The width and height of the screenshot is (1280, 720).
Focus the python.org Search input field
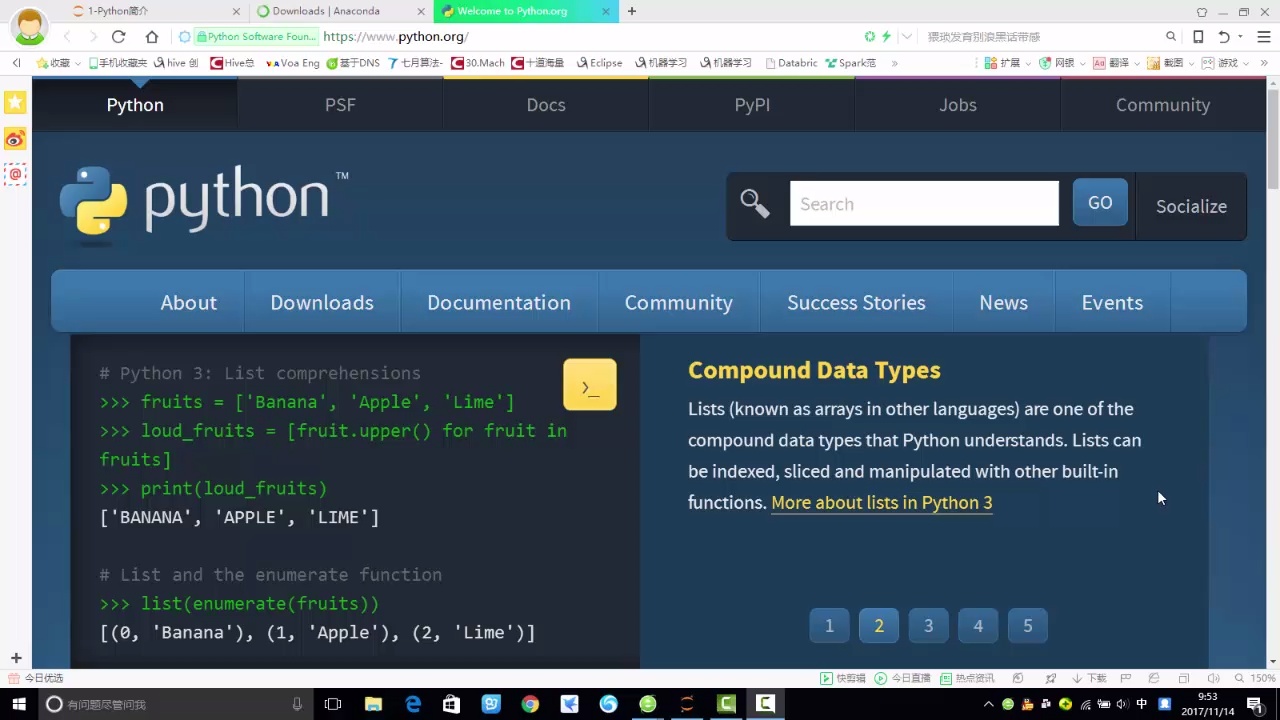pyautogui.click(x=924, y=203)
